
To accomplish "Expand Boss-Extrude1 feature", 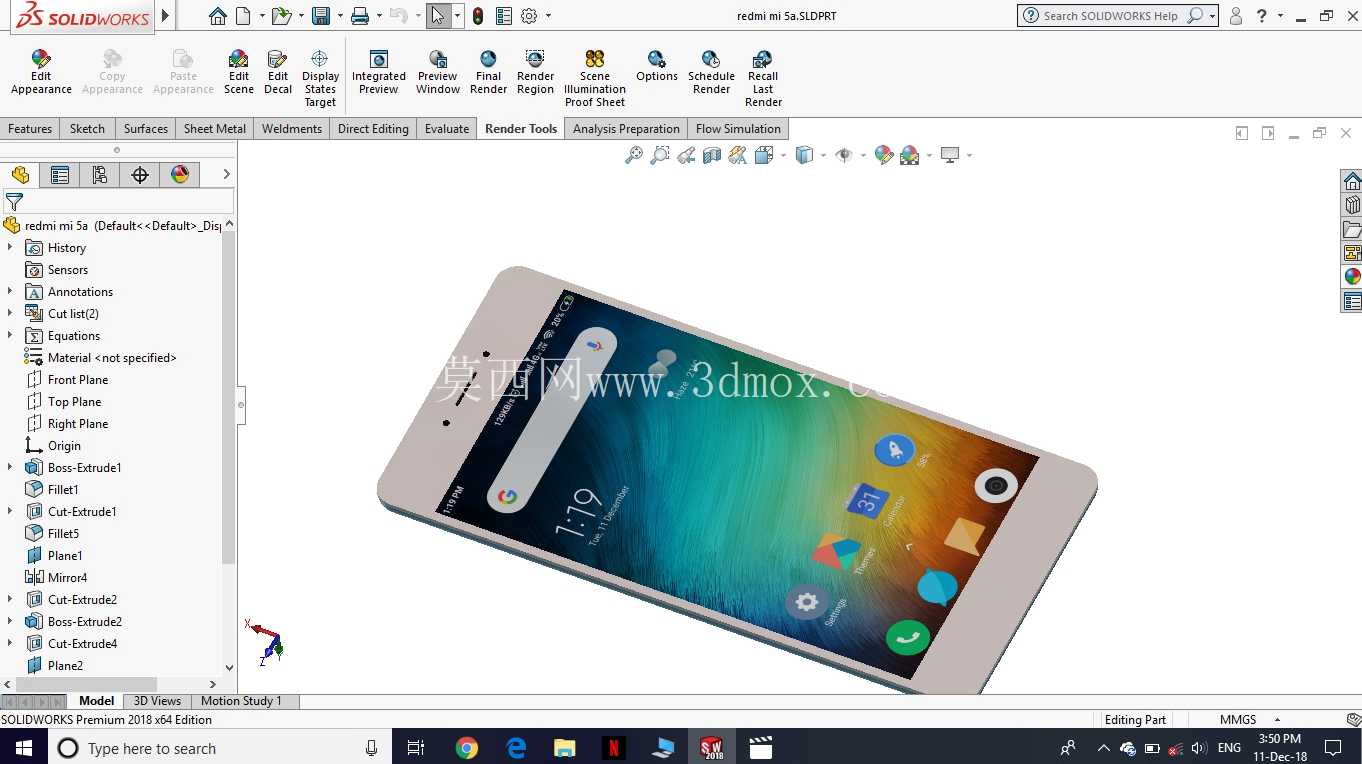I will tap(10, 467).
